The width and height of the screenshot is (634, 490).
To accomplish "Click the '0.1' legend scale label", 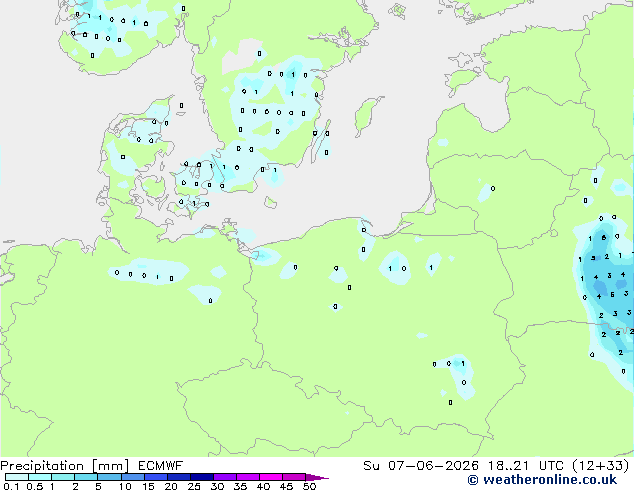I will (x=11, y=486).
